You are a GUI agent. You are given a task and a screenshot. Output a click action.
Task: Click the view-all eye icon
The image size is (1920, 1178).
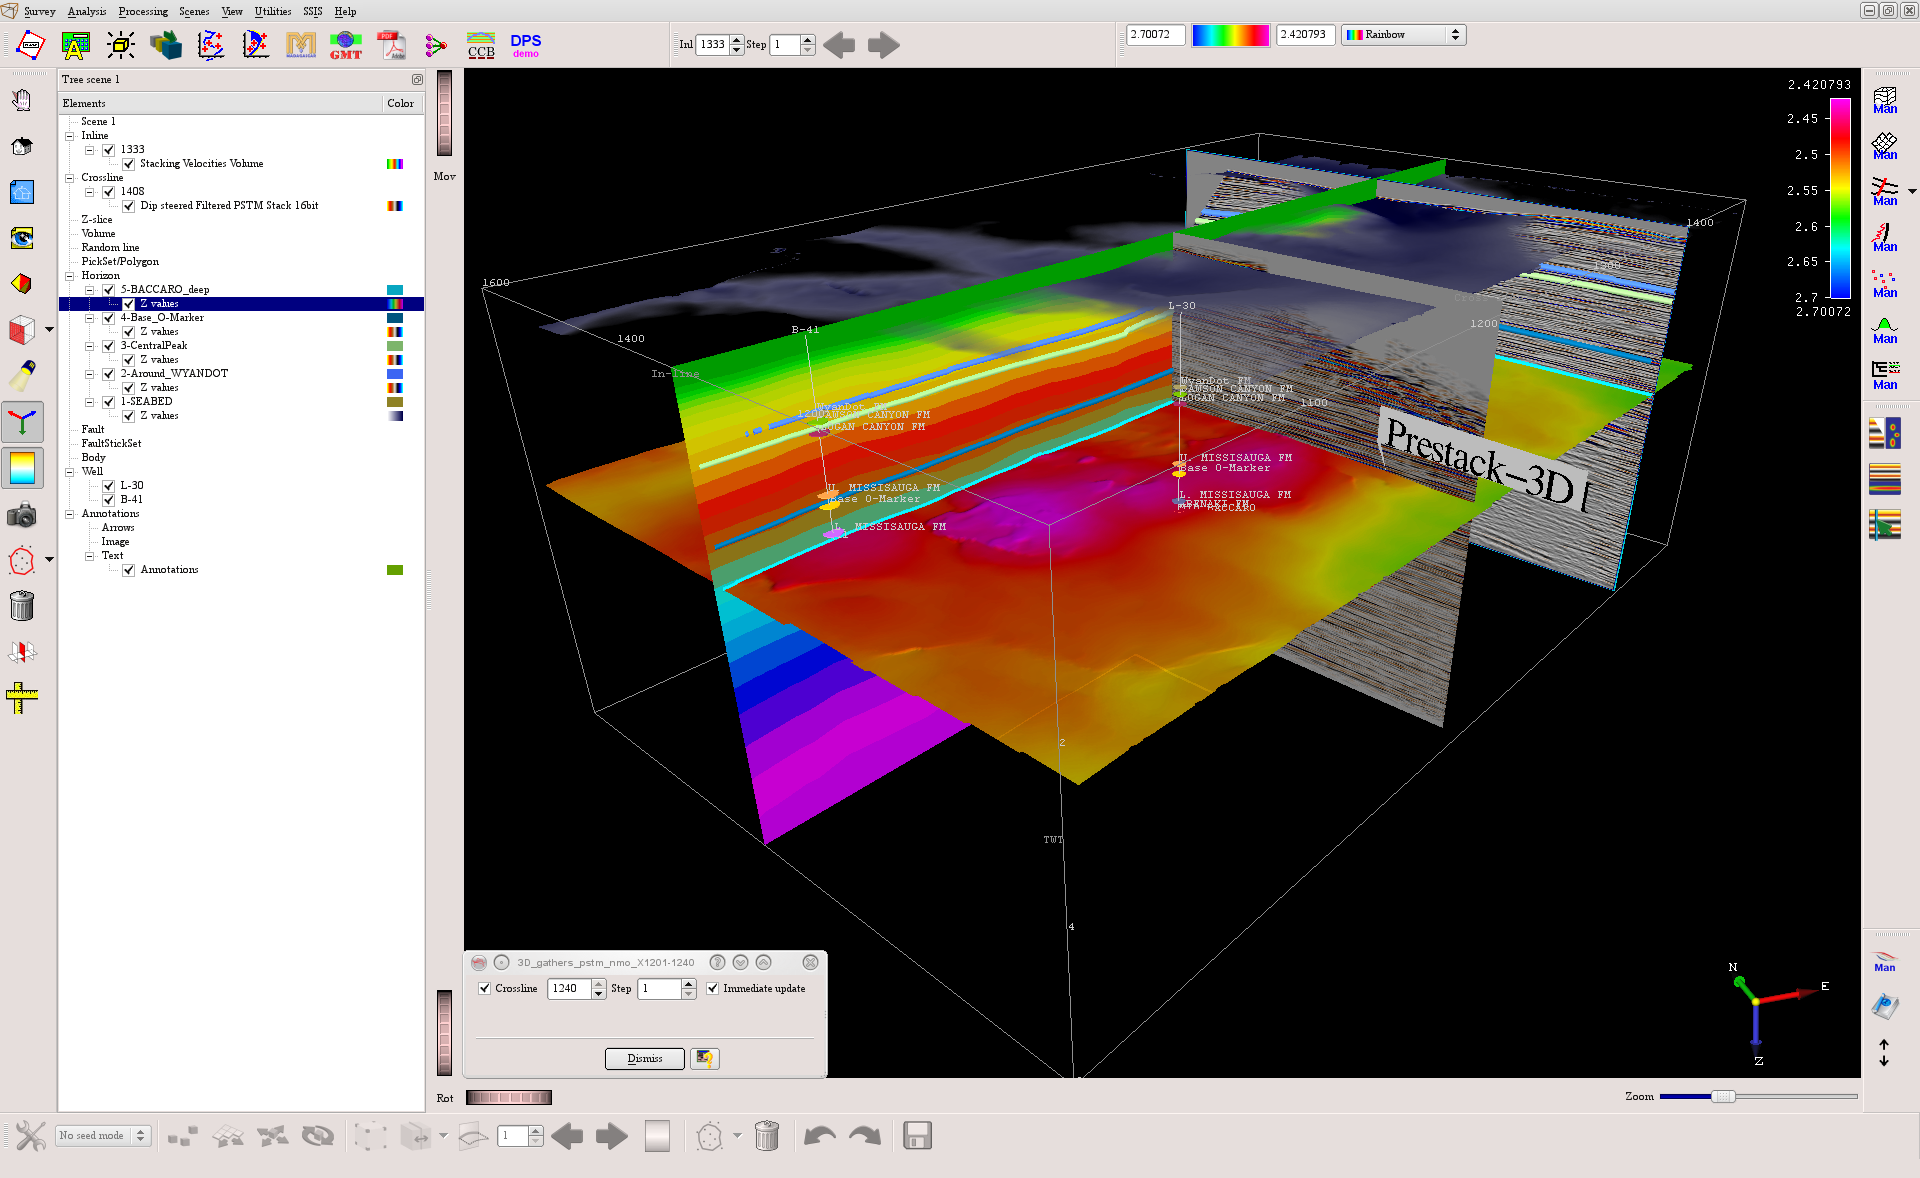coord(22,238)
